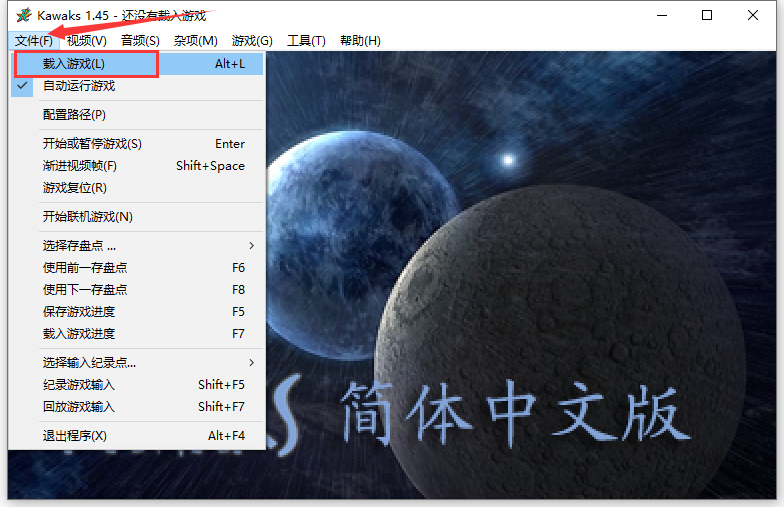
Task: Maximize the Kawaks window
Action: [x=707, y=15]
